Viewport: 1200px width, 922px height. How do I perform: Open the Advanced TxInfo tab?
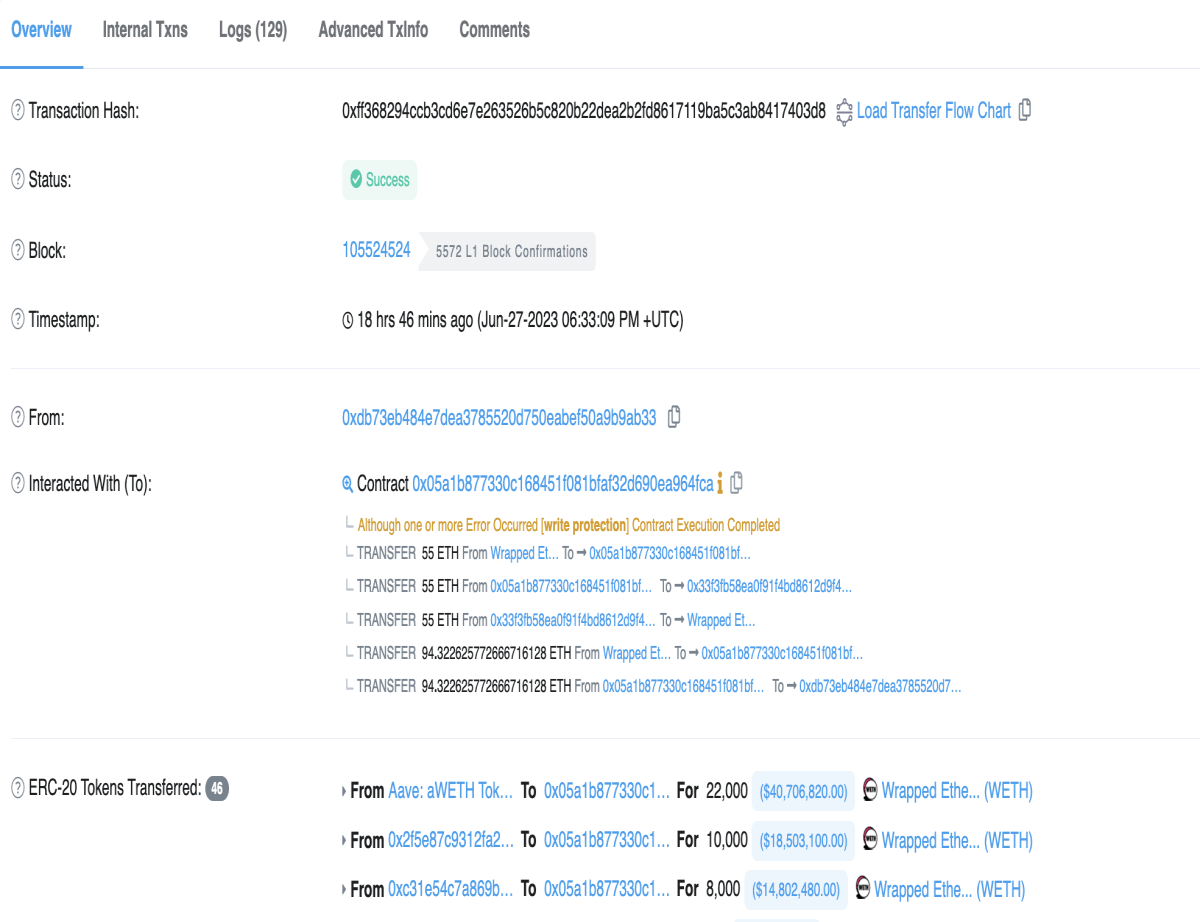373,30
